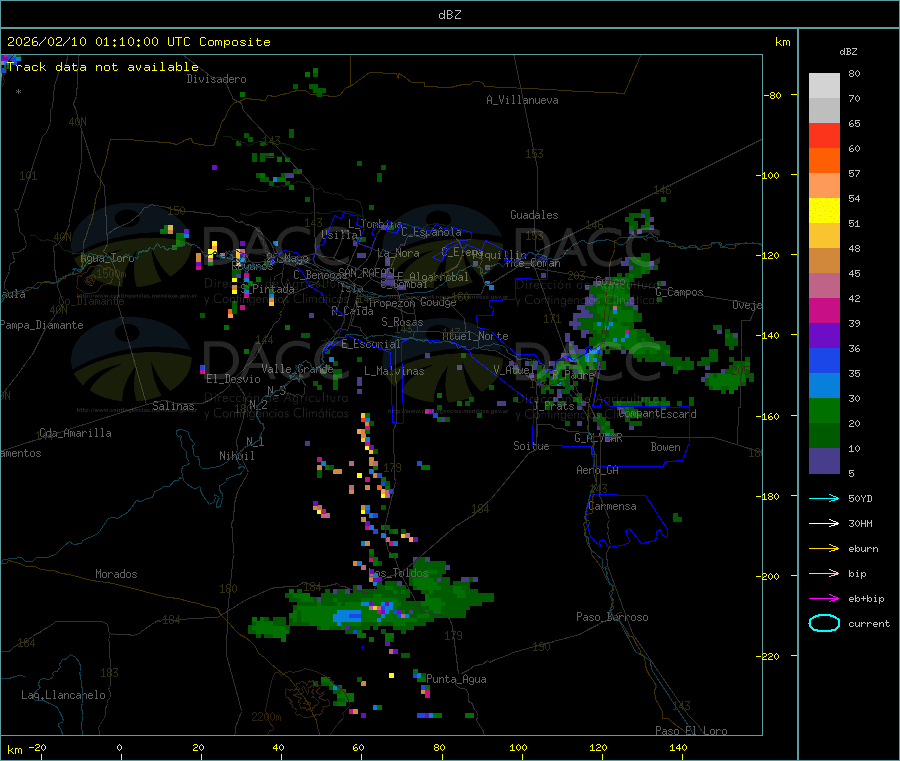Click the 'Los_Toldos' map label

[398, 573]
